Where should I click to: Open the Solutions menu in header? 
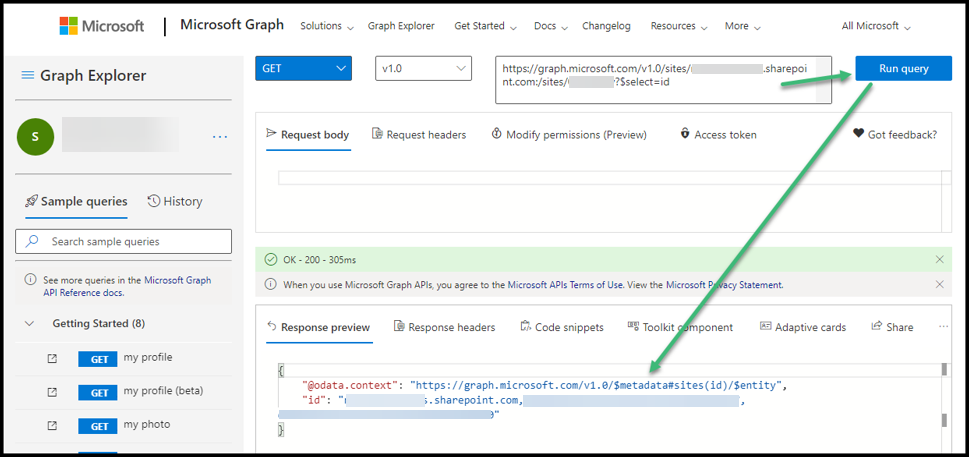tap(327, 26)
